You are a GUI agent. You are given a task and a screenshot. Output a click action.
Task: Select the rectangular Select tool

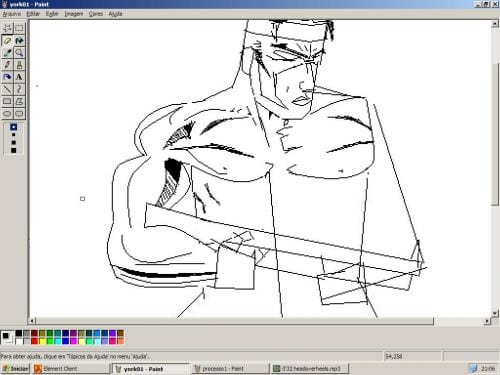(19, 28)
